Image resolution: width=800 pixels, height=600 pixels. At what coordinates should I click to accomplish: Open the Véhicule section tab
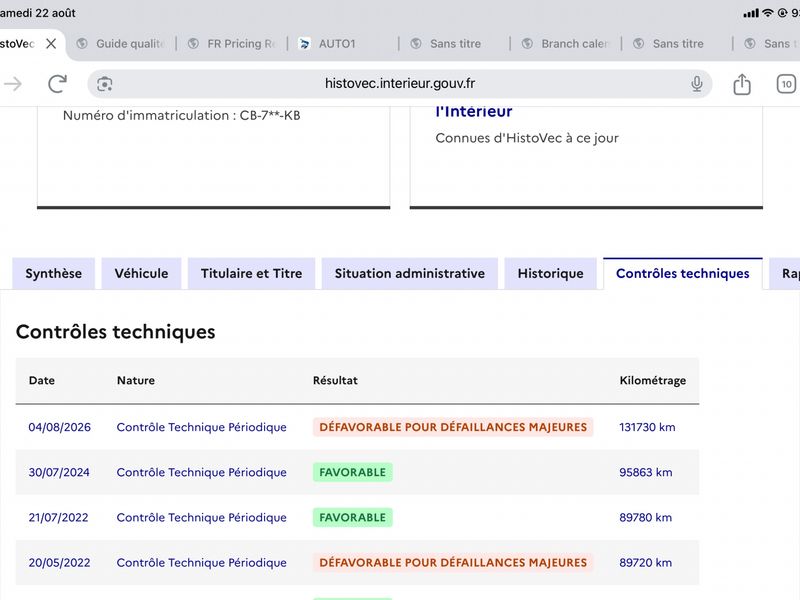click(x=141, y=273)
